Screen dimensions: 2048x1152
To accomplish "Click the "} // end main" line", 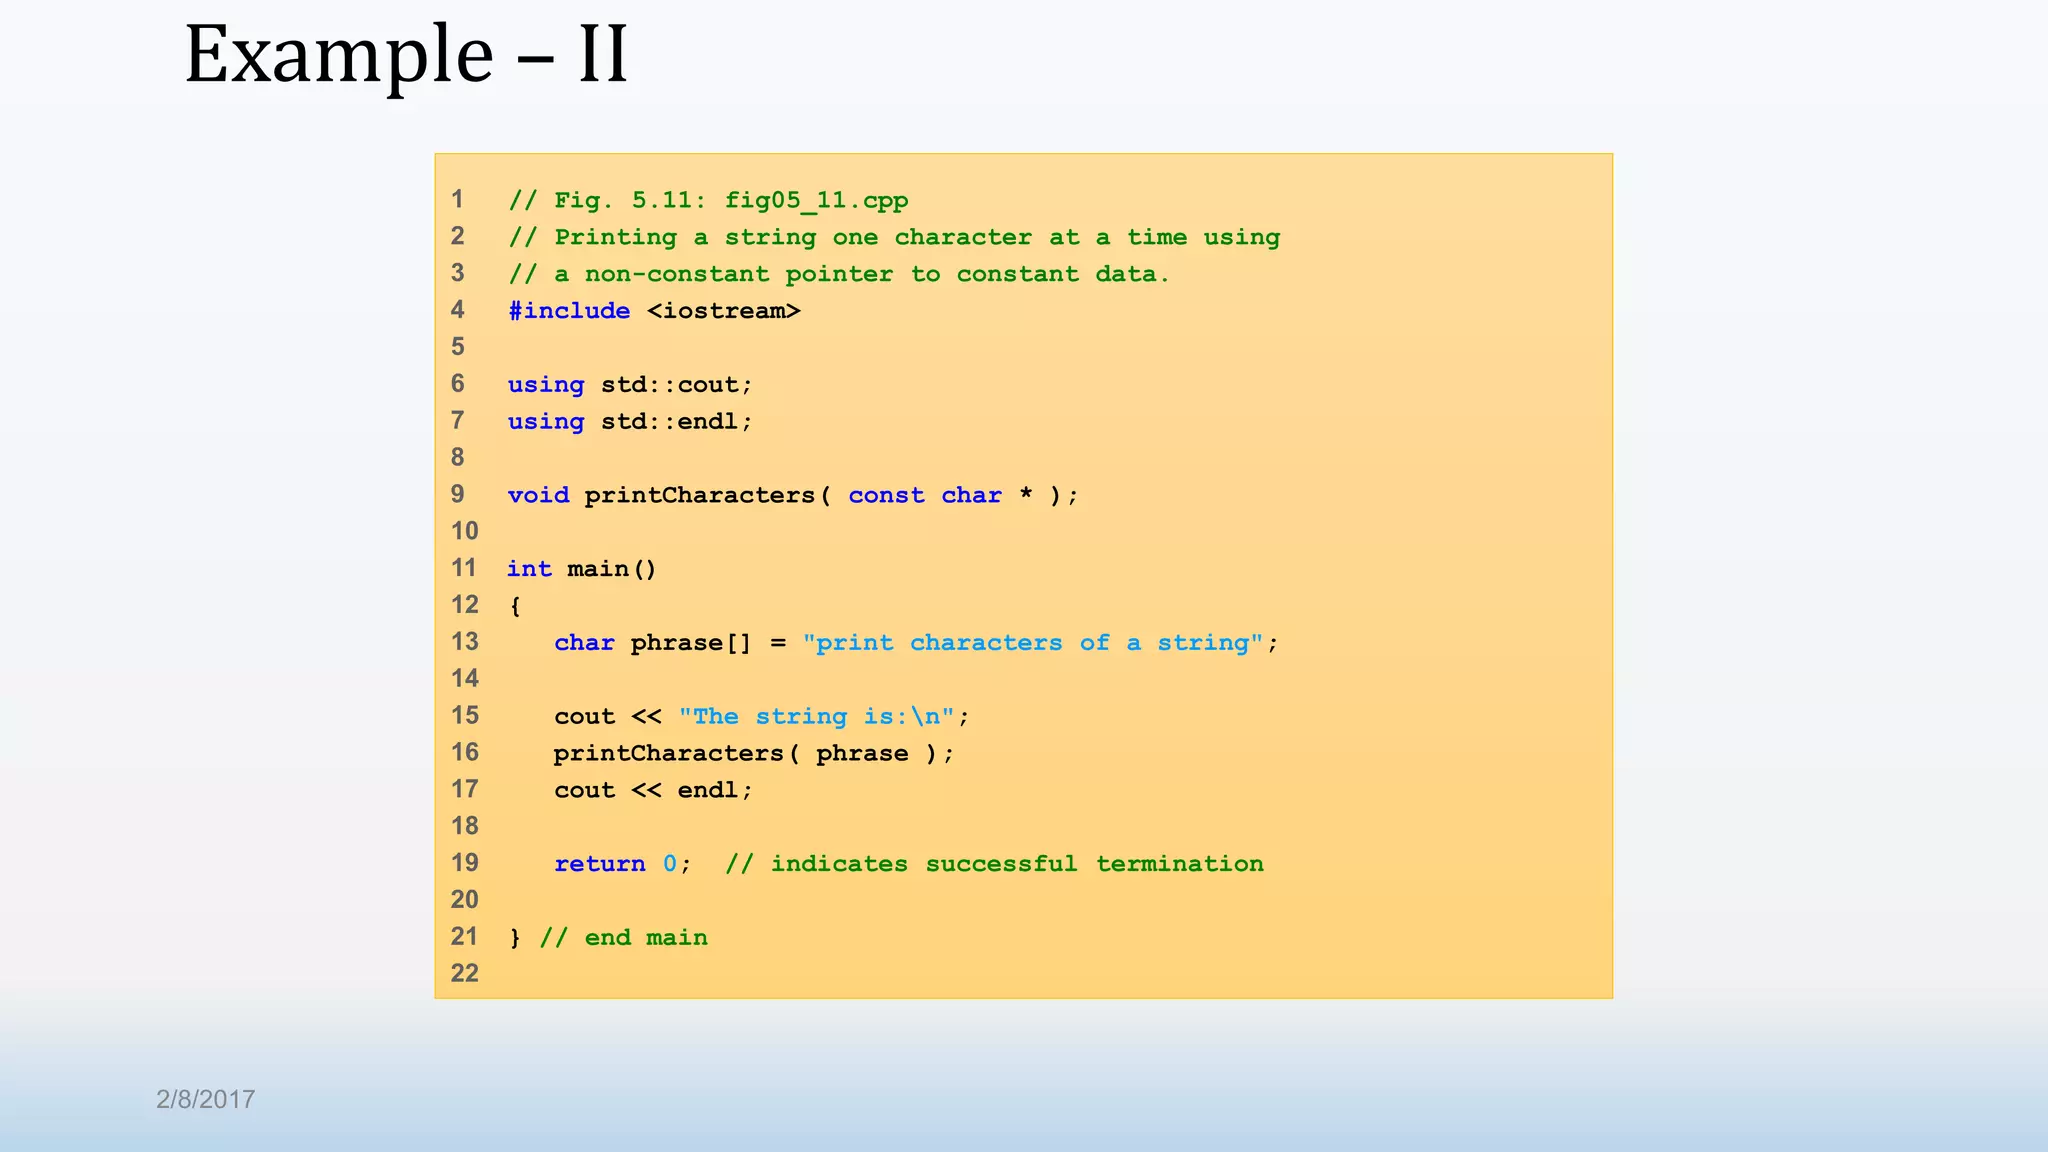I will 608,938.
